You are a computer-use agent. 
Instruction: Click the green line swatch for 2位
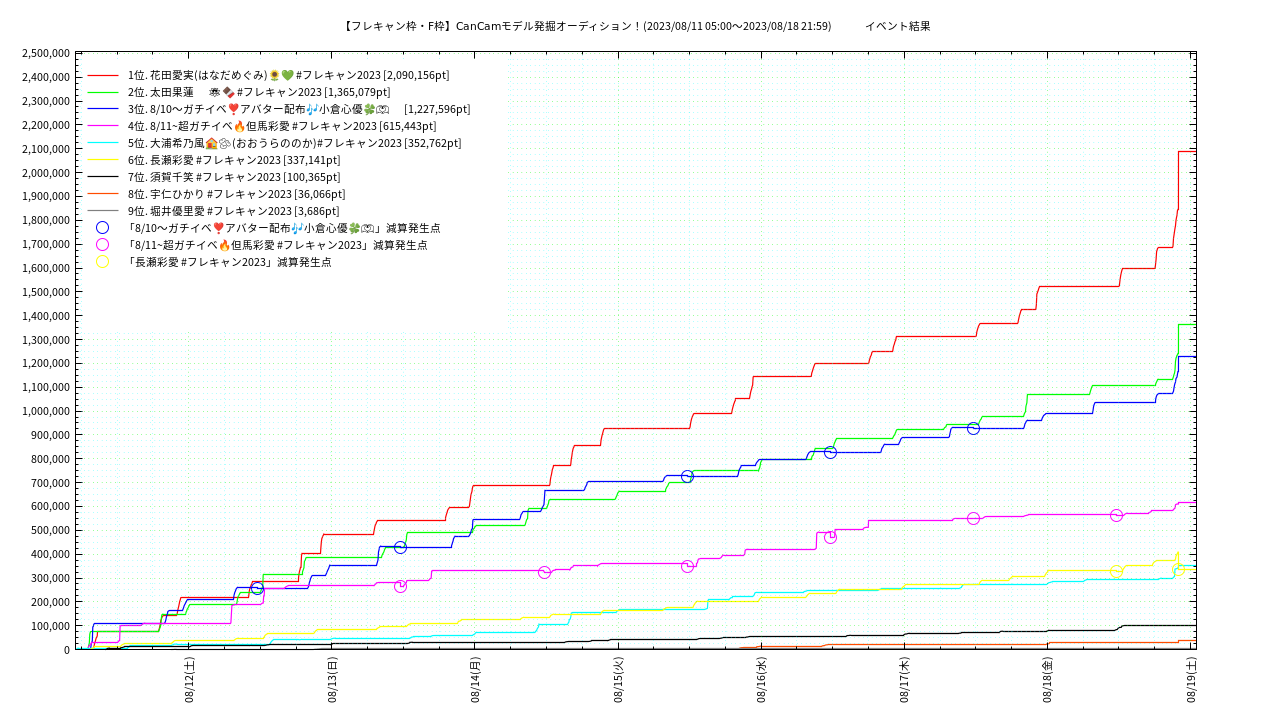(103, 92)
